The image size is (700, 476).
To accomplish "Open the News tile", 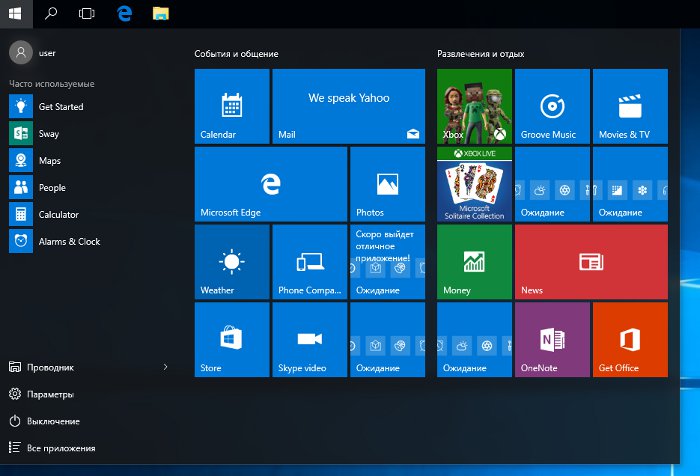I will (x=592, y=262).
